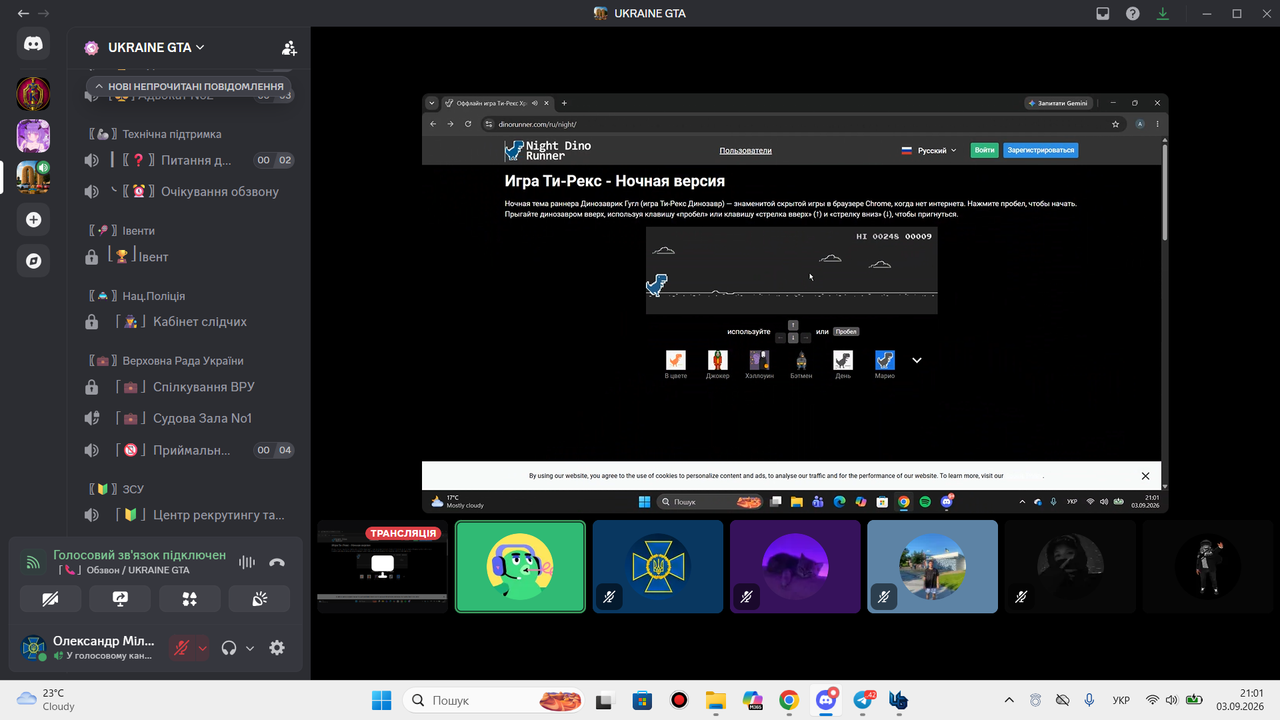The height and width of the screenshot is (720, 1280).
Task: Open taskbar microphone status icon
Action: (x=1089, y=700)
